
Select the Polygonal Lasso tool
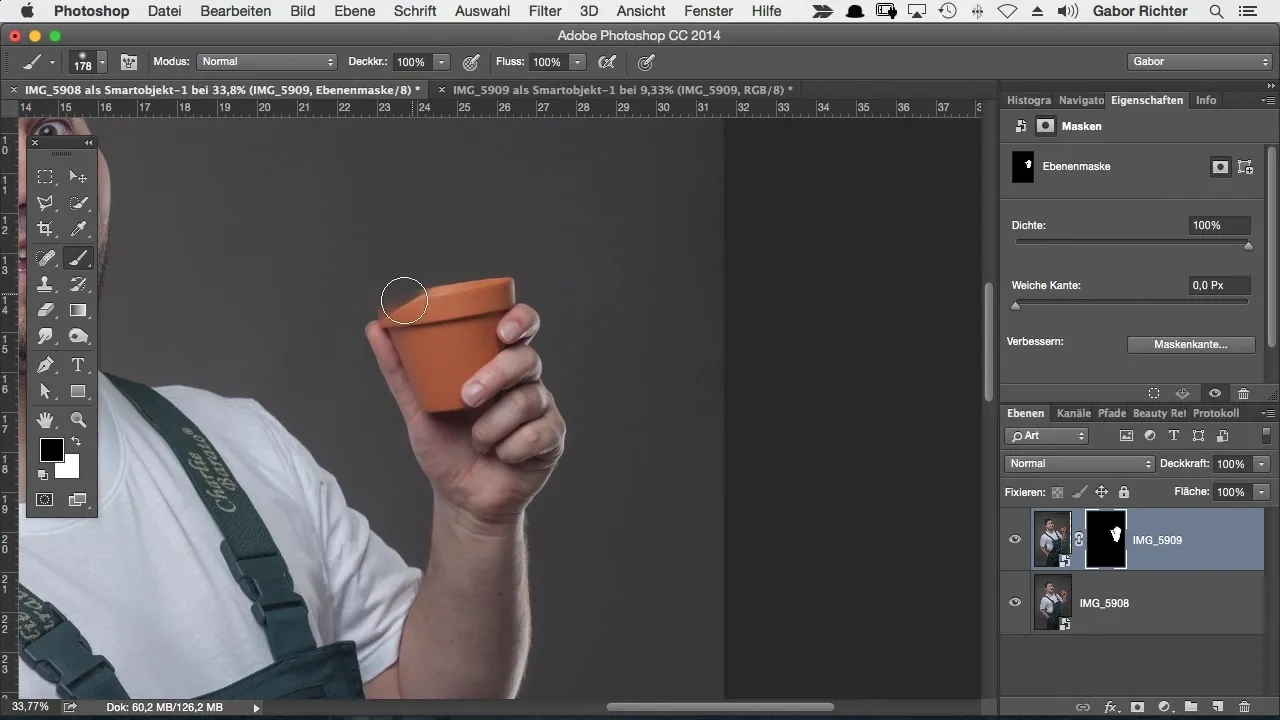[x=45, y=203]
